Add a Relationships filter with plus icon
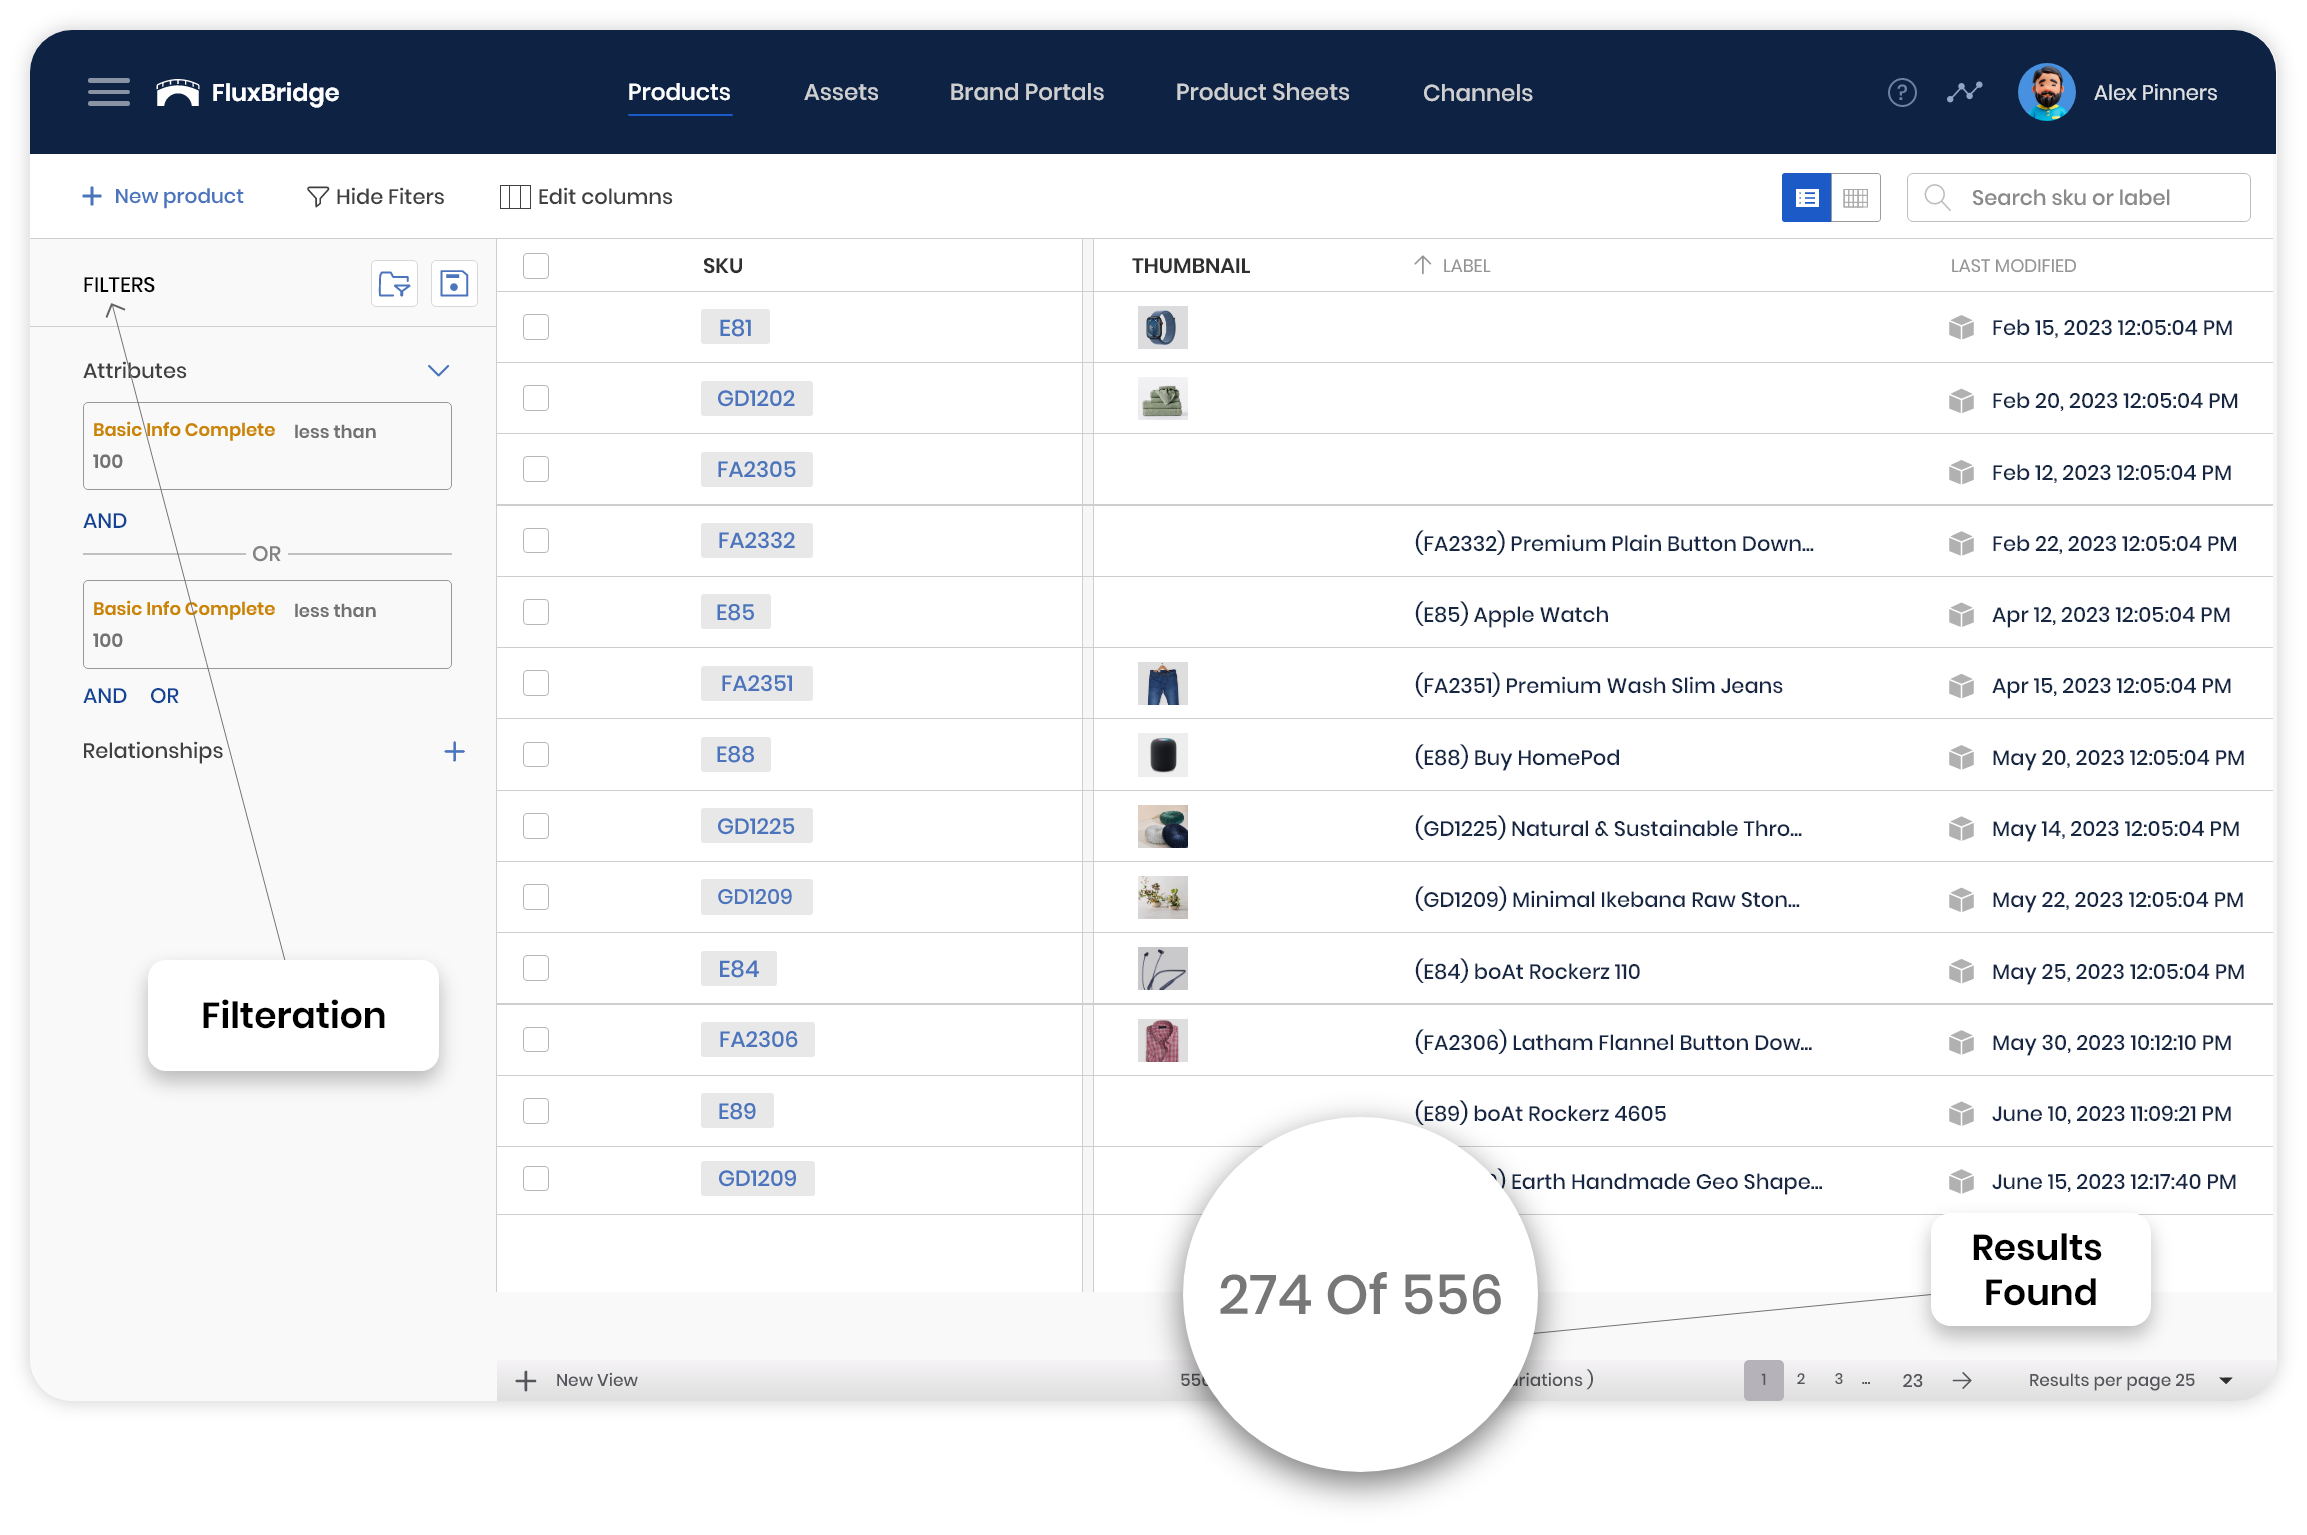 454,752
